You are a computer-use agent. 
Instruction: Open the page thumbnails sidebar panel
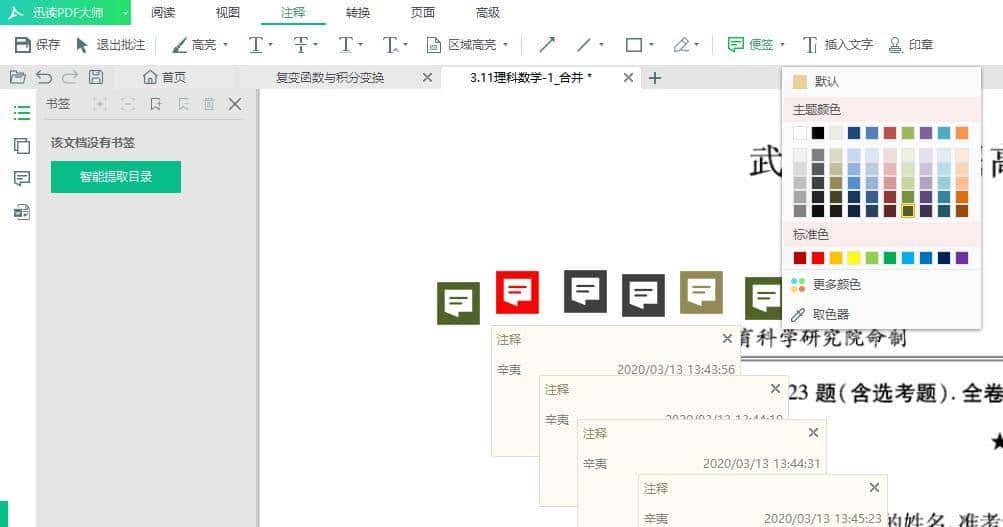22,146
